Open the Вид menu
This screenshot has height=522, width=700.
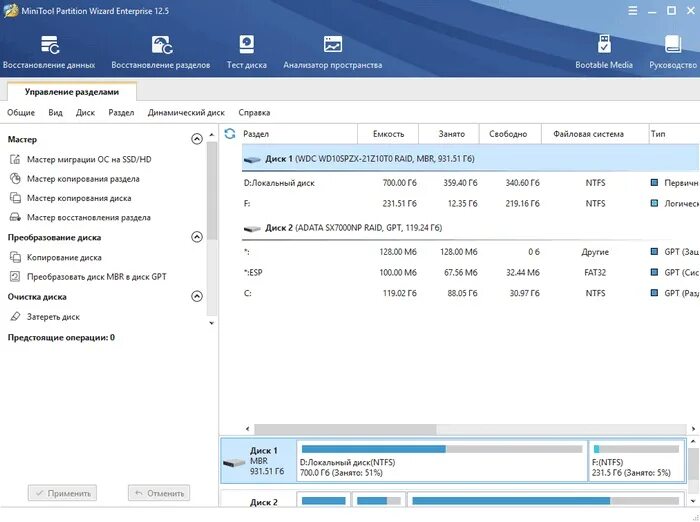click(55, 113)
